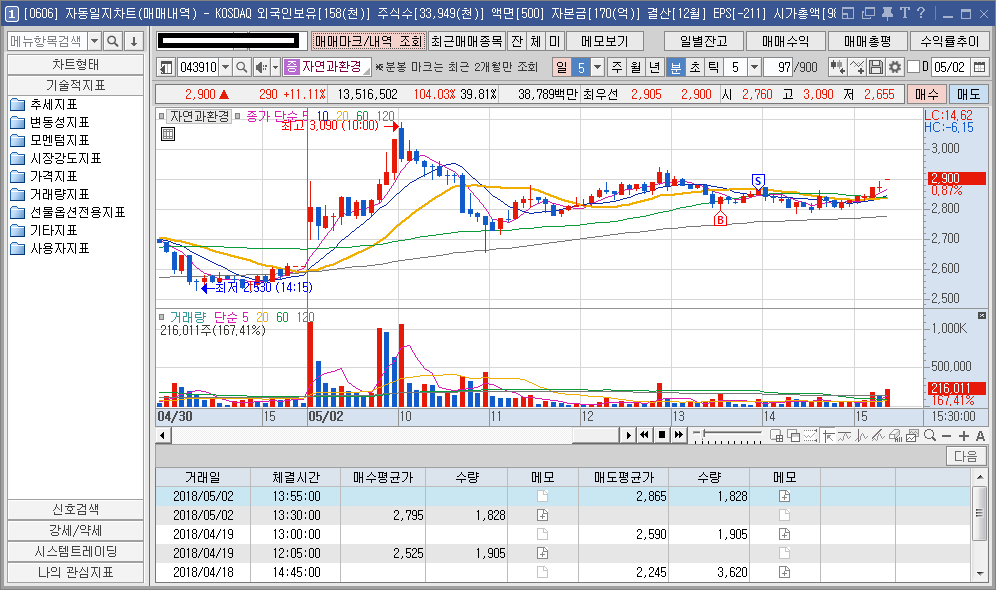Select the 초 seconds period button

(x=695, y=67)
